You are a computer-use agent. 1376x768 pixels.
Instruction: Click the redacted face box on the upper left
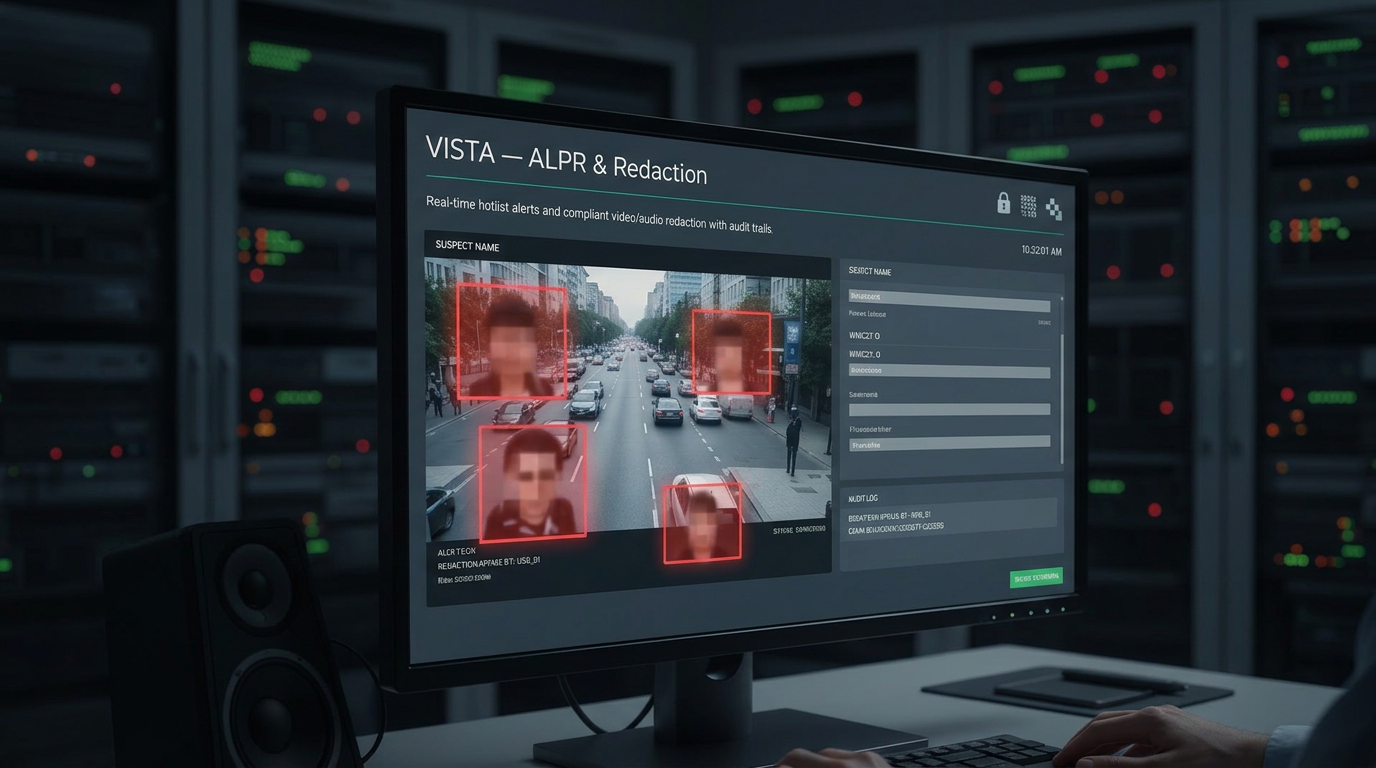[513, 340]
